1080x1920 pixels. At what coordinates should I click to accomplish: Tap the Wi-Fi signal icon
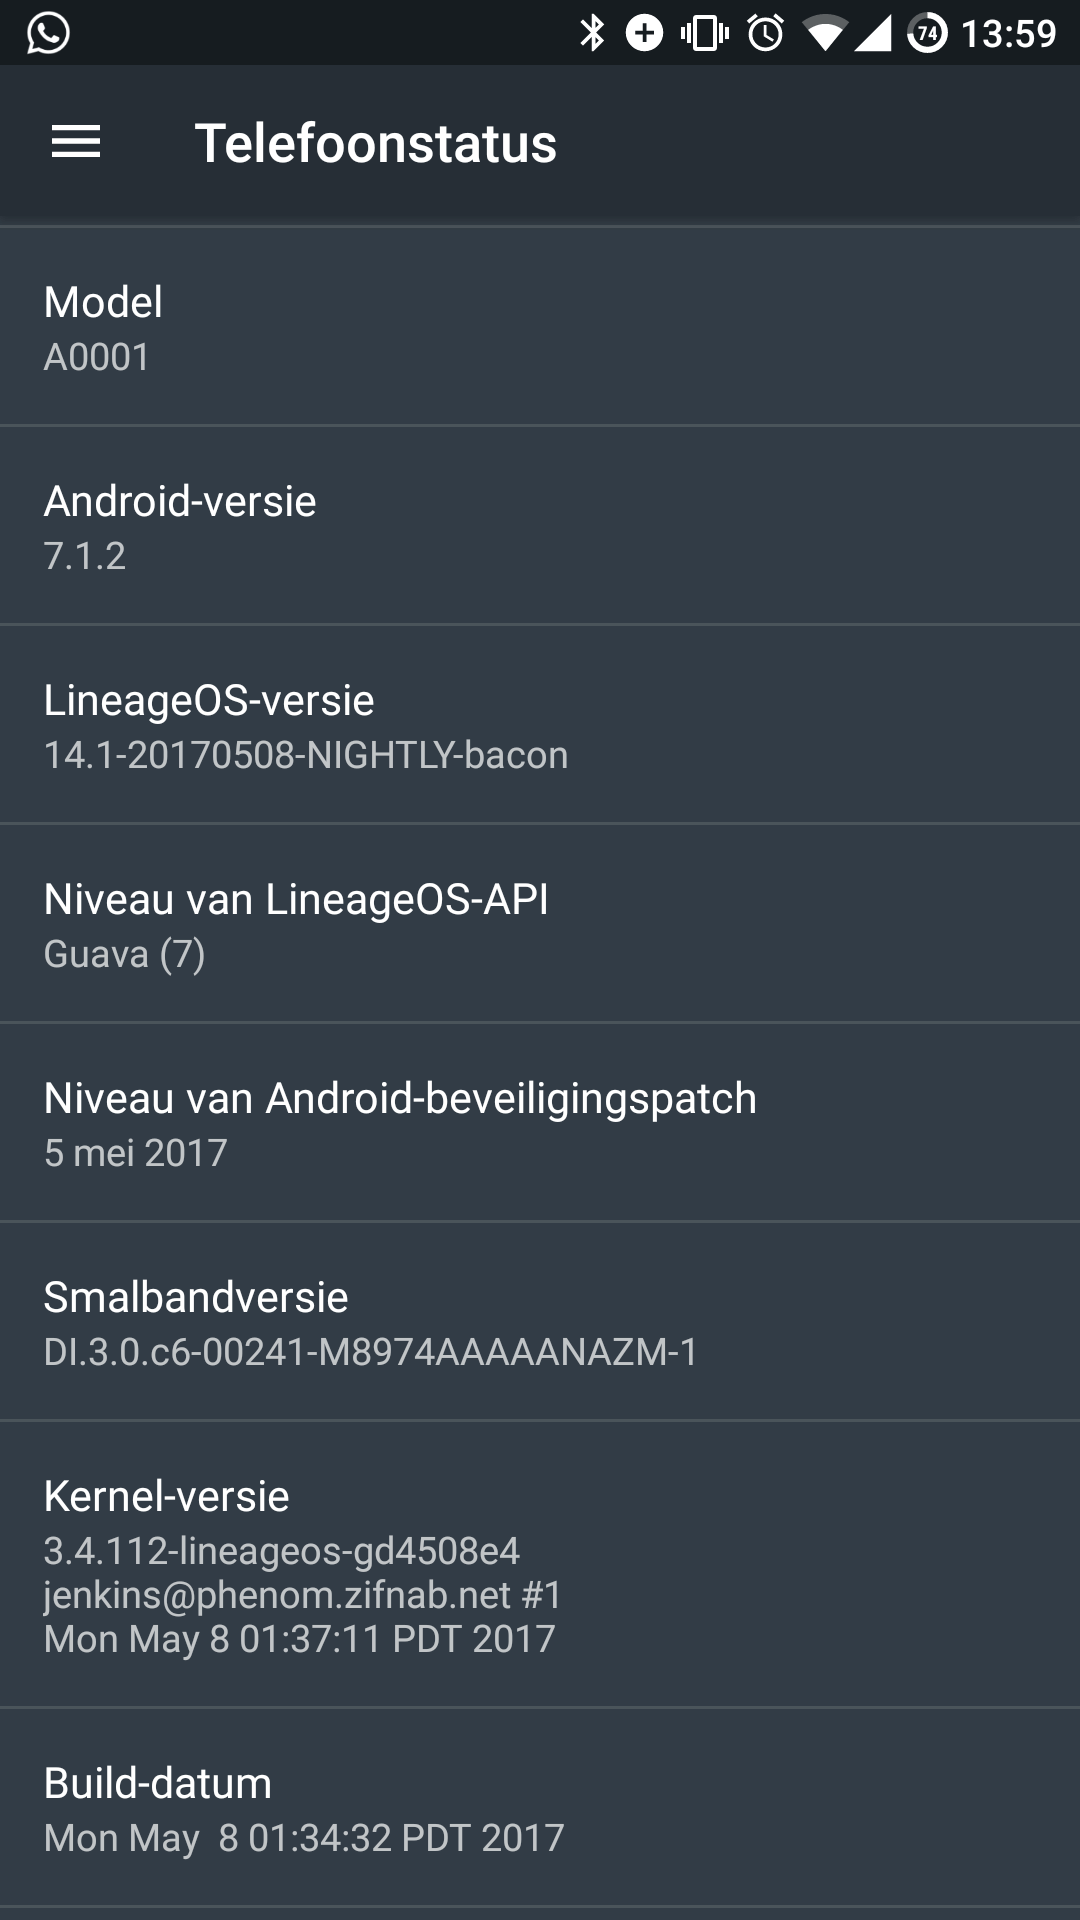[825, 34]
